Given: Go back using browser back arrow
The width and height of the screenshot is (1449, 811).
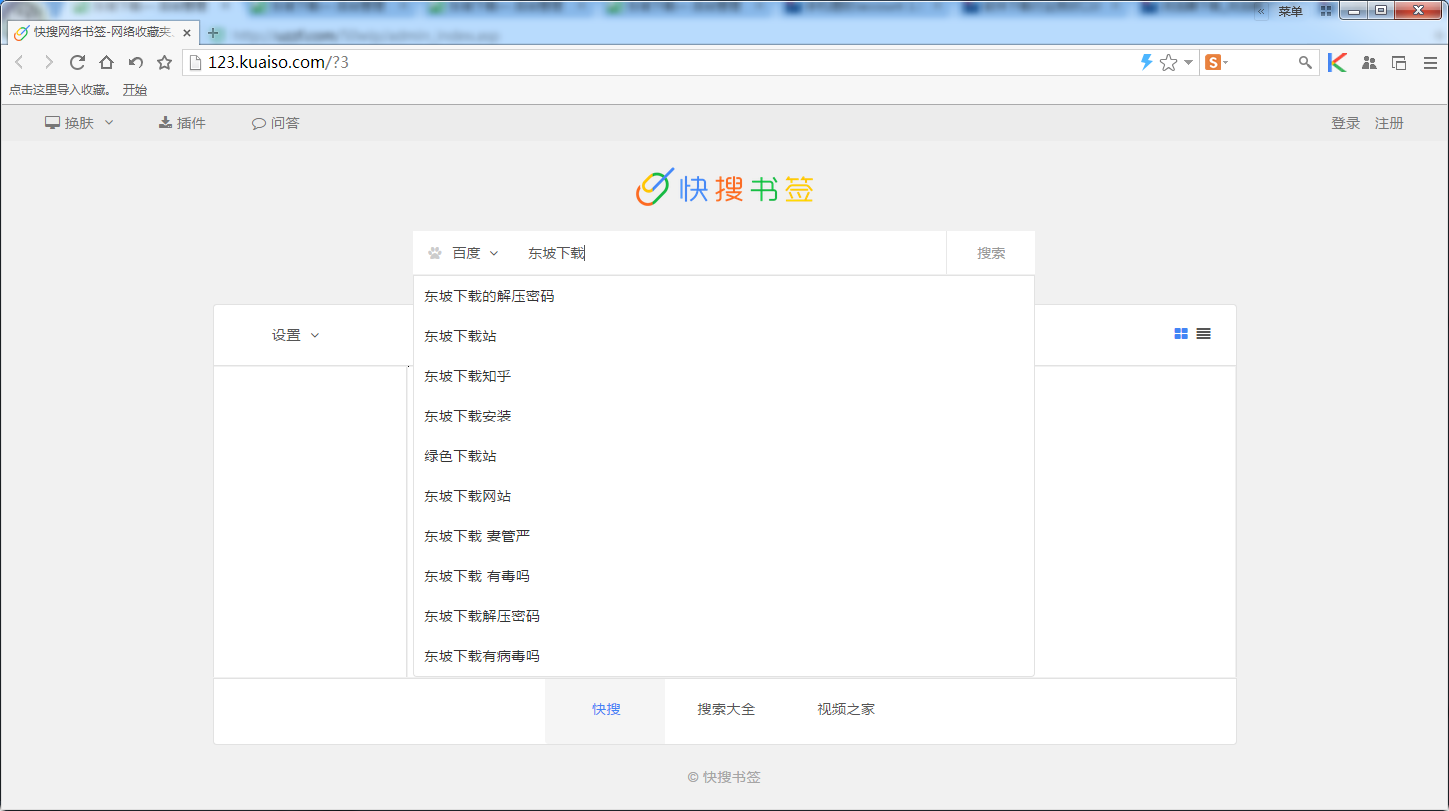Looking at the screenshot, I should pyautogui.click(x=19, y=62).
